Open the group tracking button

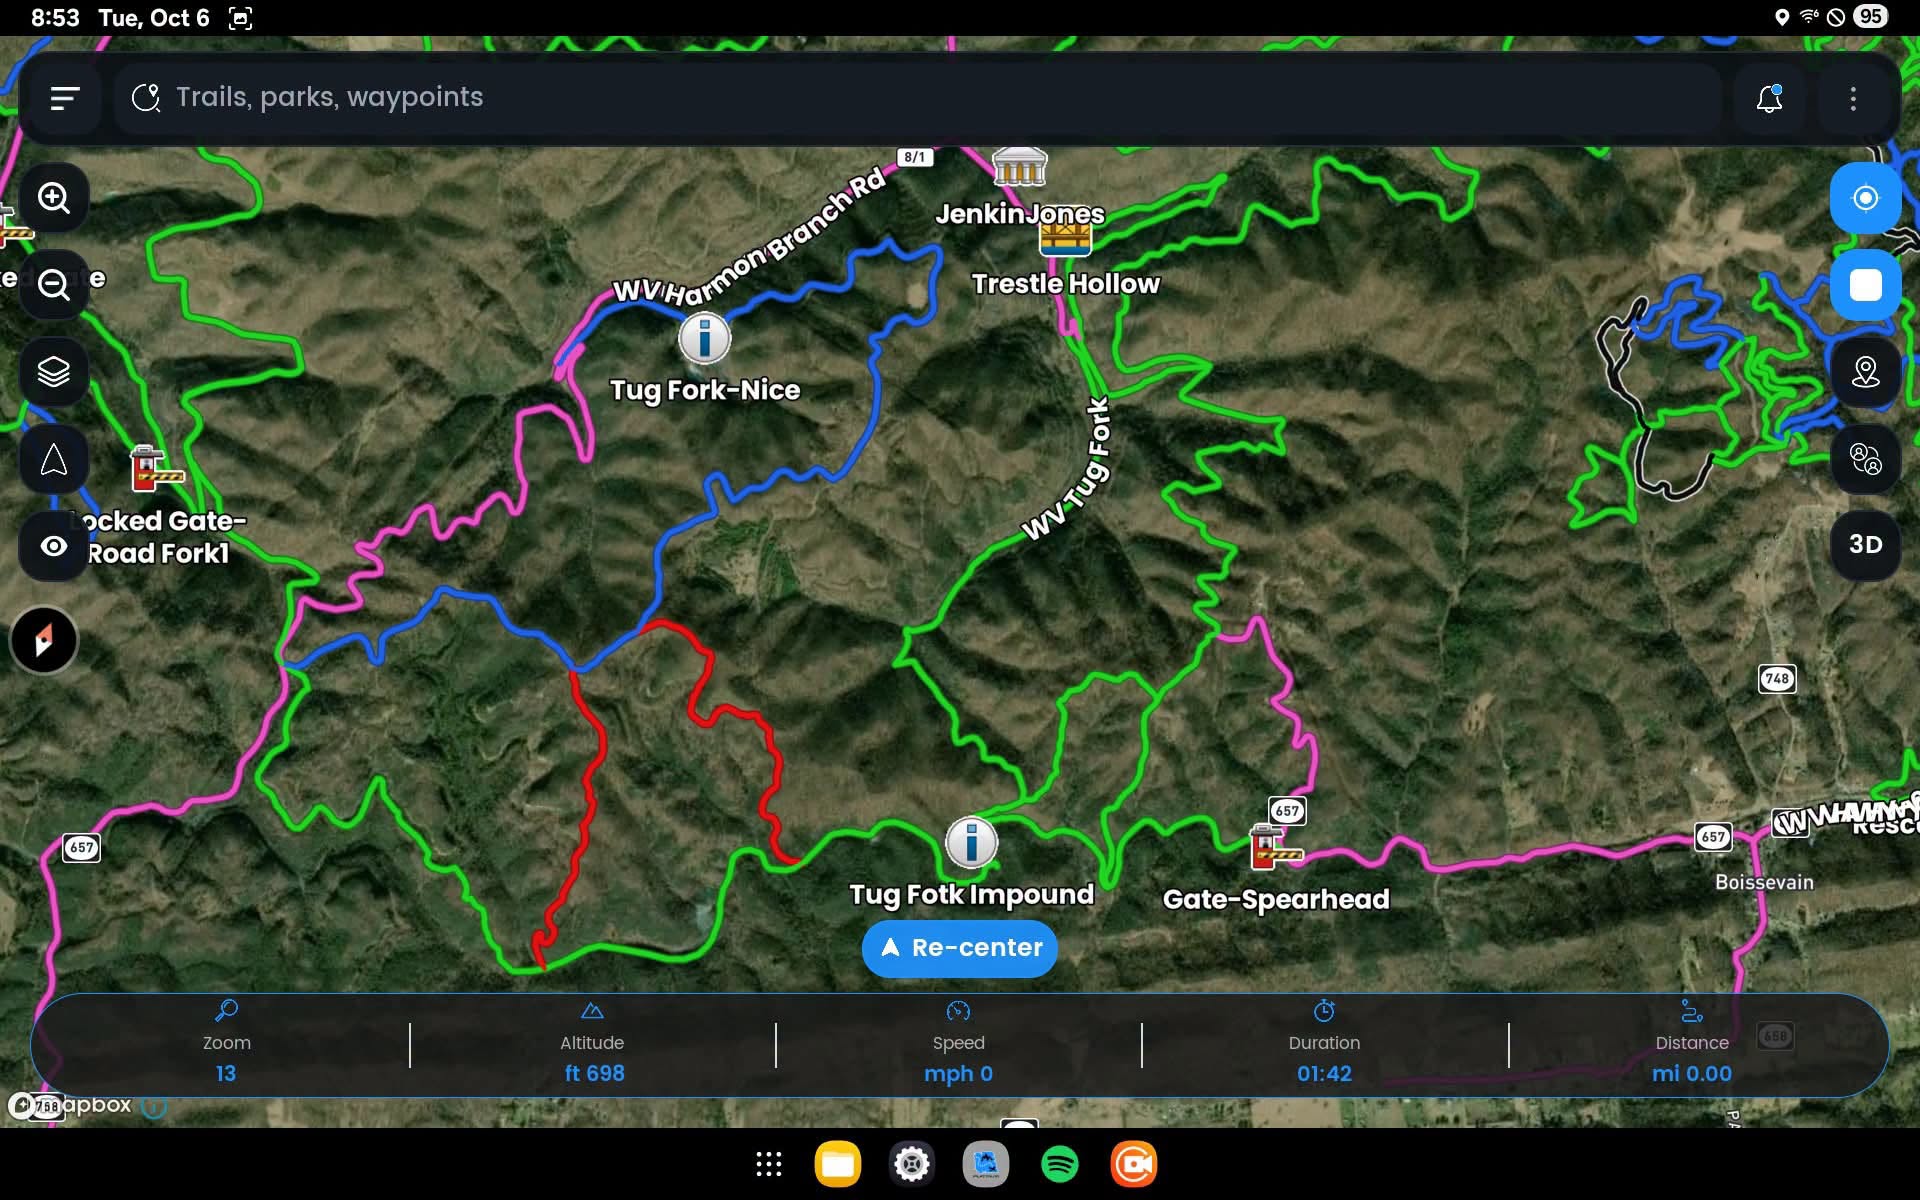[x=1865, y=459]
